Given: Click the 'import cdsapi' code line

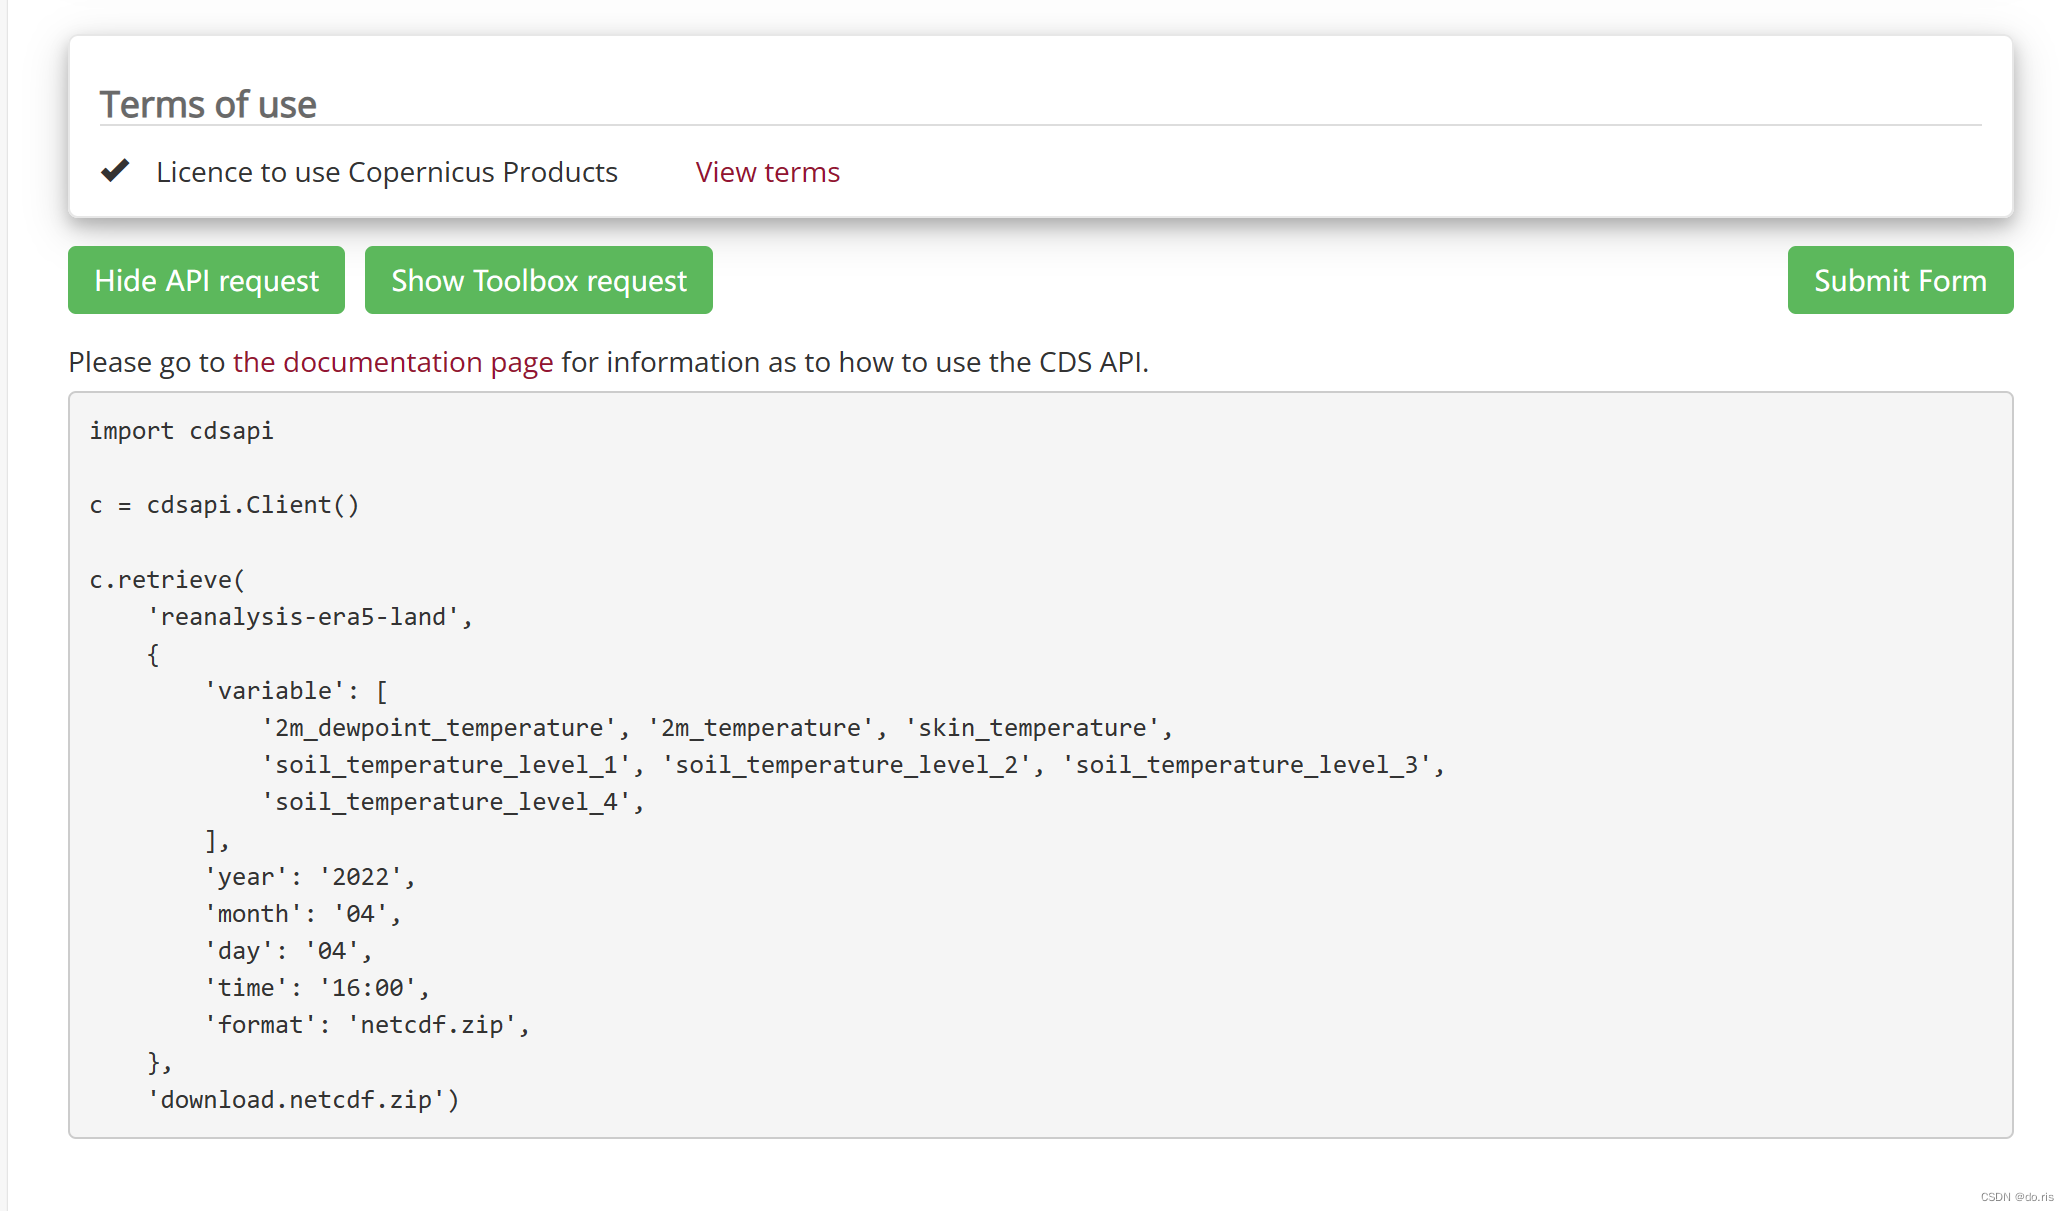Looking at the screenshot, I should (181, 431).
